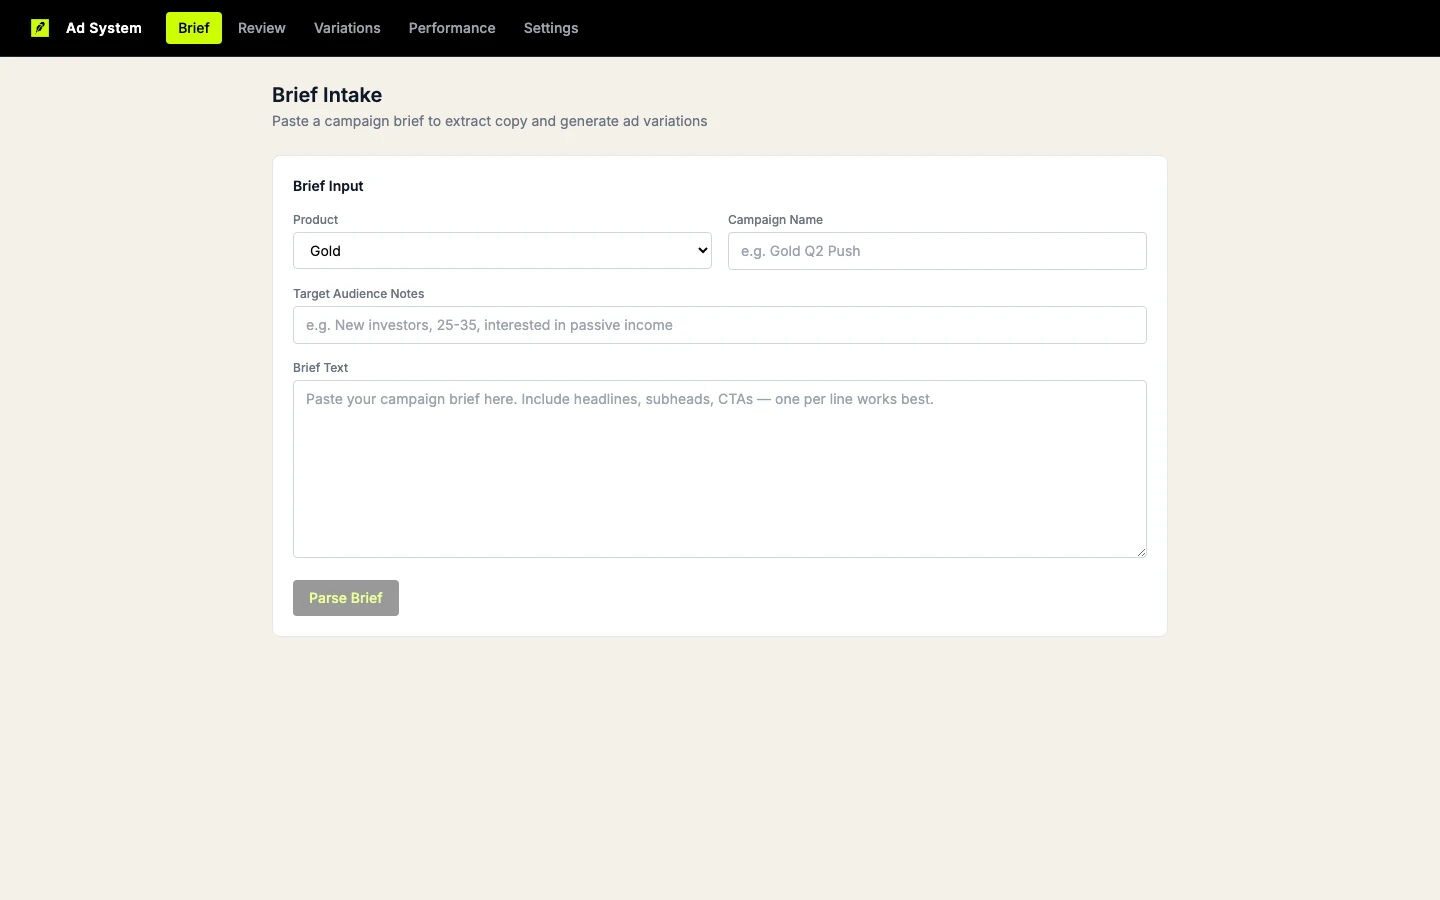This screenshot has height=900, width=1440.
Task: Click the Brief Input section title
Action: (328, 186)
